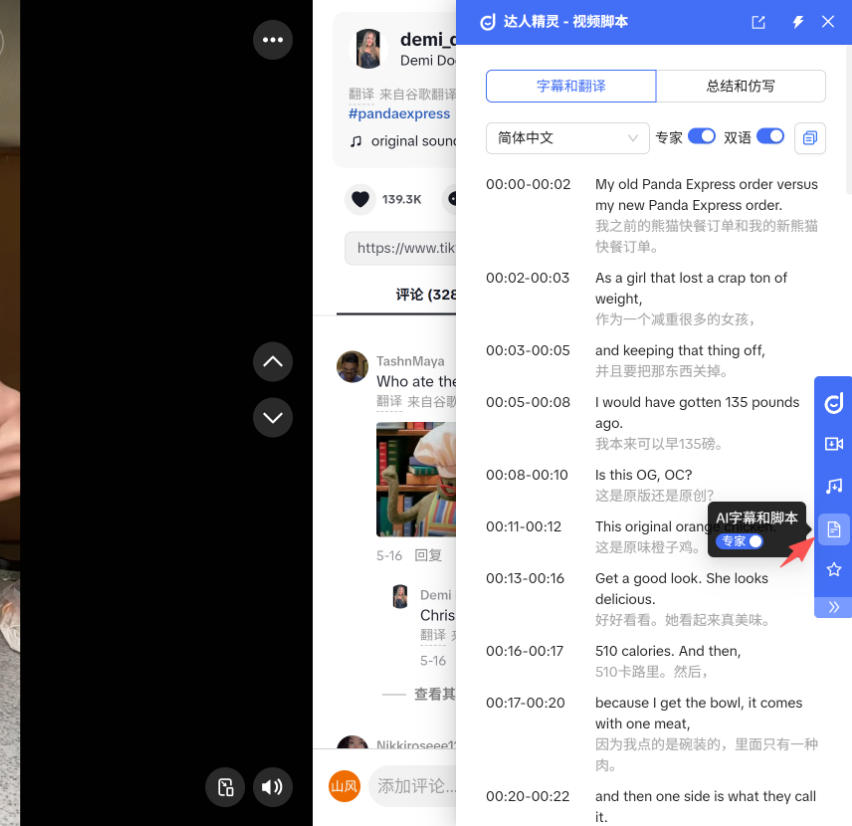Click TashnMaya's comment avatar

352,366
